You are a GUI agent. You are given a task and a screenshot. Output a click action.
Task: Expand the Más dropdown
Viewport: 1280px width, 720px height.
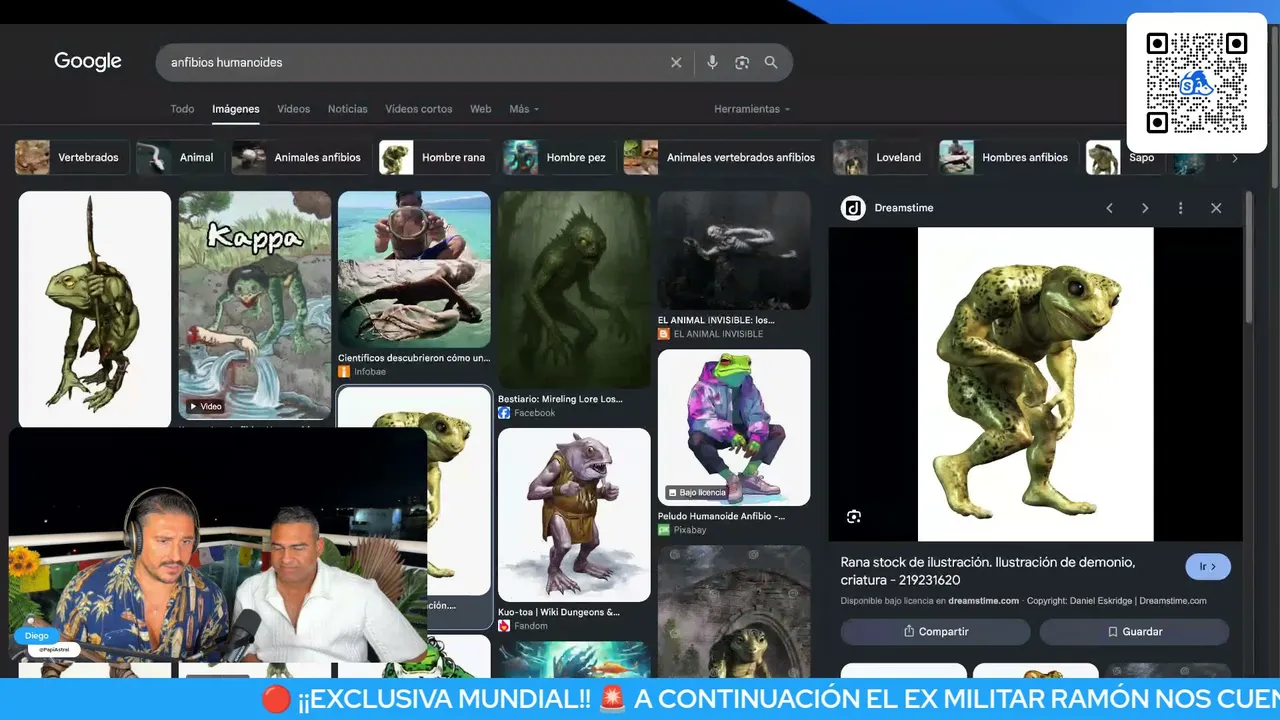(x=524, y=109)
